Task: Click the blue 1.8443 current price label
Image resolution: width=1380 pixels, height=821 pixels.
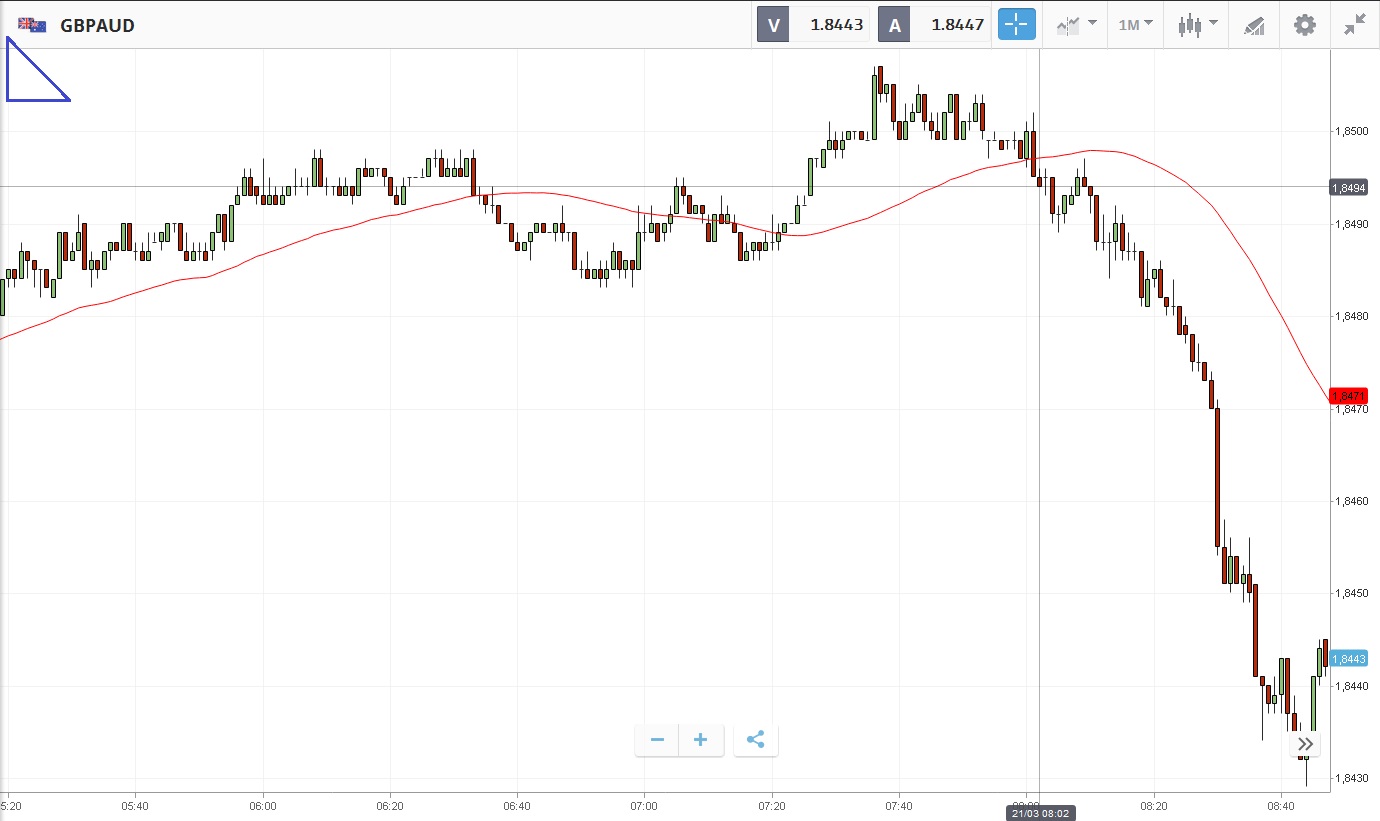Action: click(x=1348, y=658)
